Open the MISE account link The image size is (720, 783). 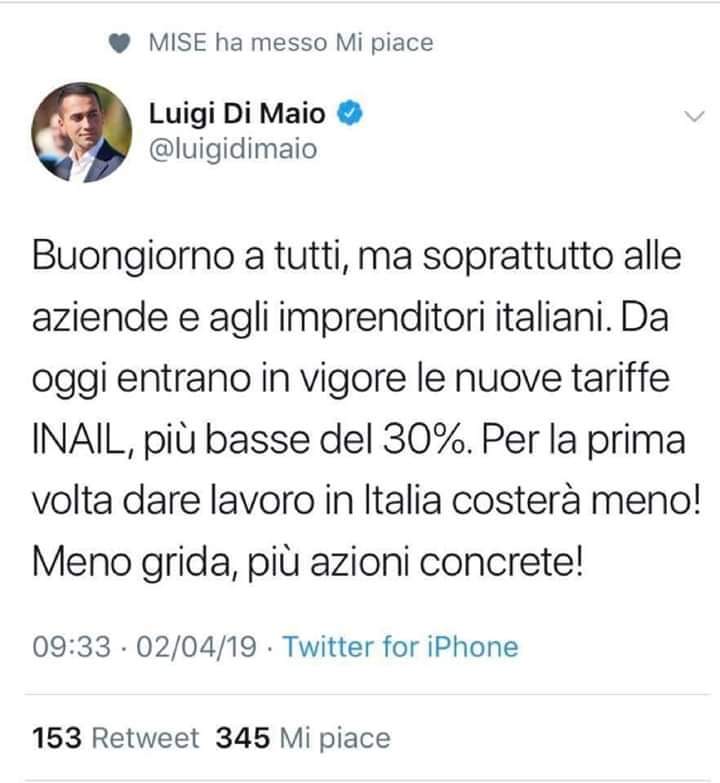tap(178, 42)
